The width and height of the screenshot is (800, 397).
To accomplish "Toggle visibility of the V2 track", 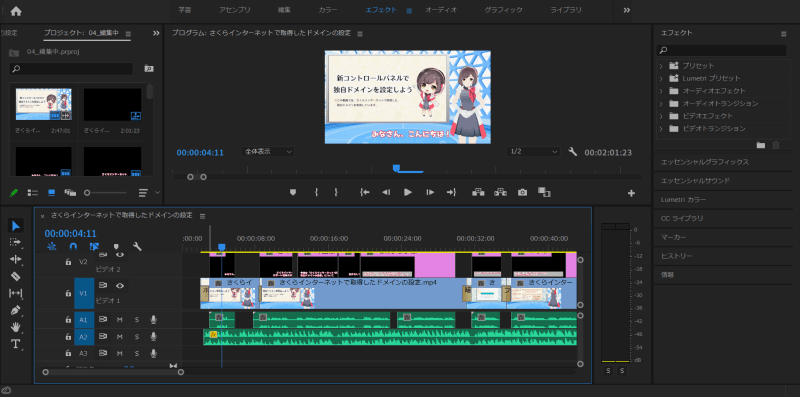I will click(x=119, y=254).
